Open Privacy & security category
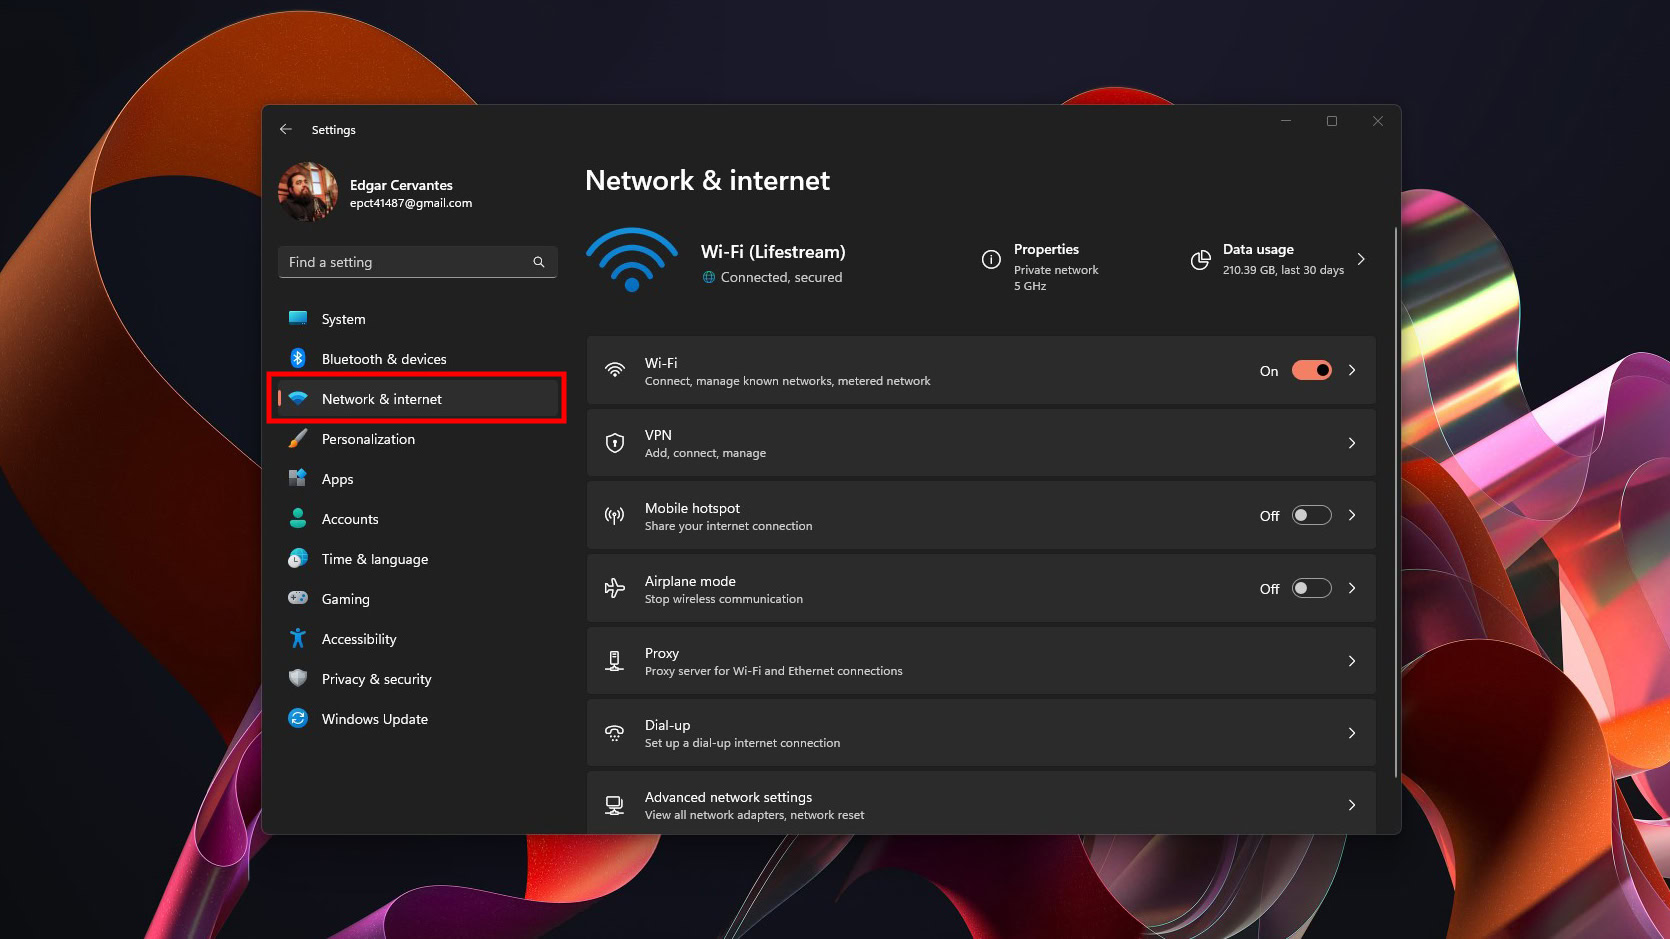This screenshot has width=1670, height=939. (418, 679)
